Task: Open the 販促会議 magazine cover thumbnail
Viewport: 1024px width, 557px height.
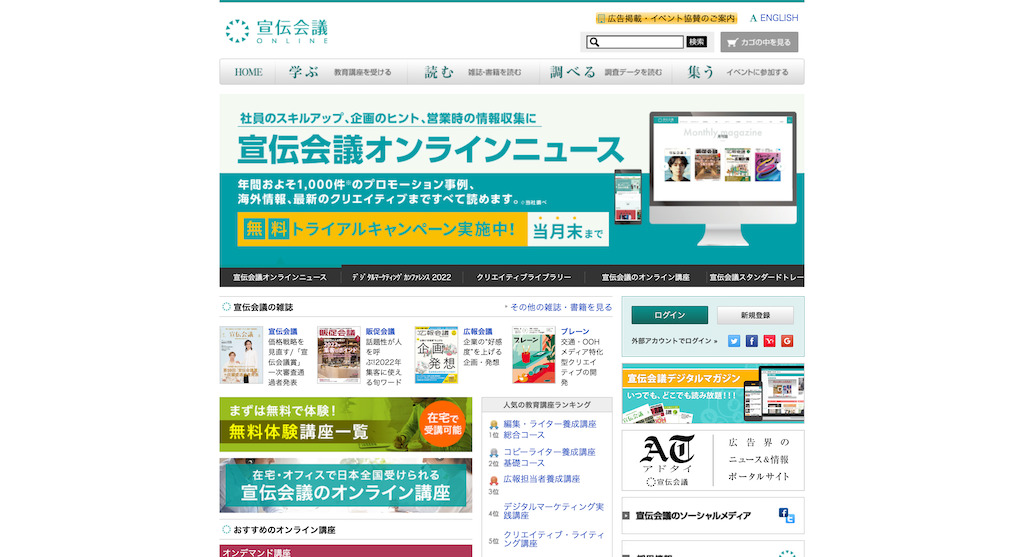Action: [x=339, y=355]
